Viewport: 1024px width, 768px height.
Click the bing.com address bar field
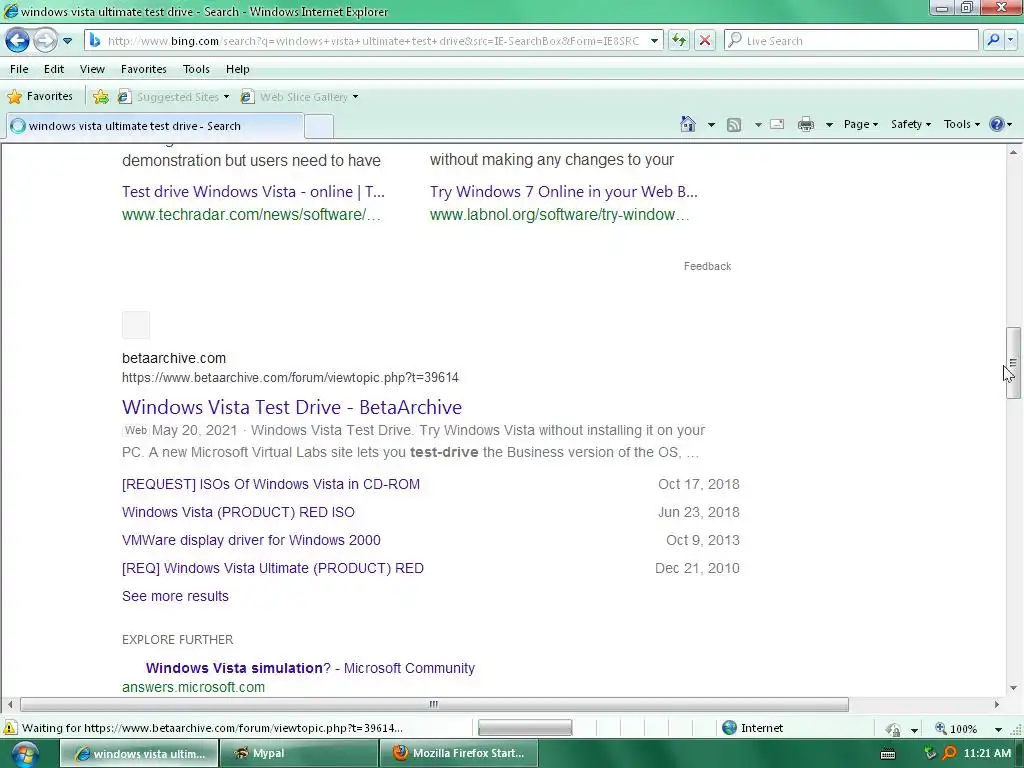click(374, 40)
